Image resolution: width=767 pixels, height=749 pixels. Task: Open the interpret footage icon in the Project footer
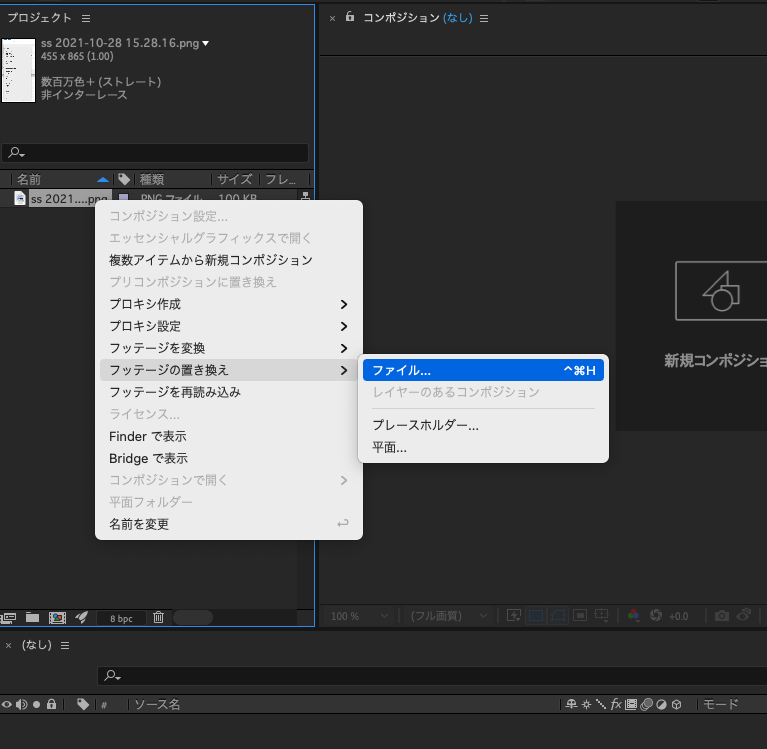pyautogui.click(x=10, y=617)
